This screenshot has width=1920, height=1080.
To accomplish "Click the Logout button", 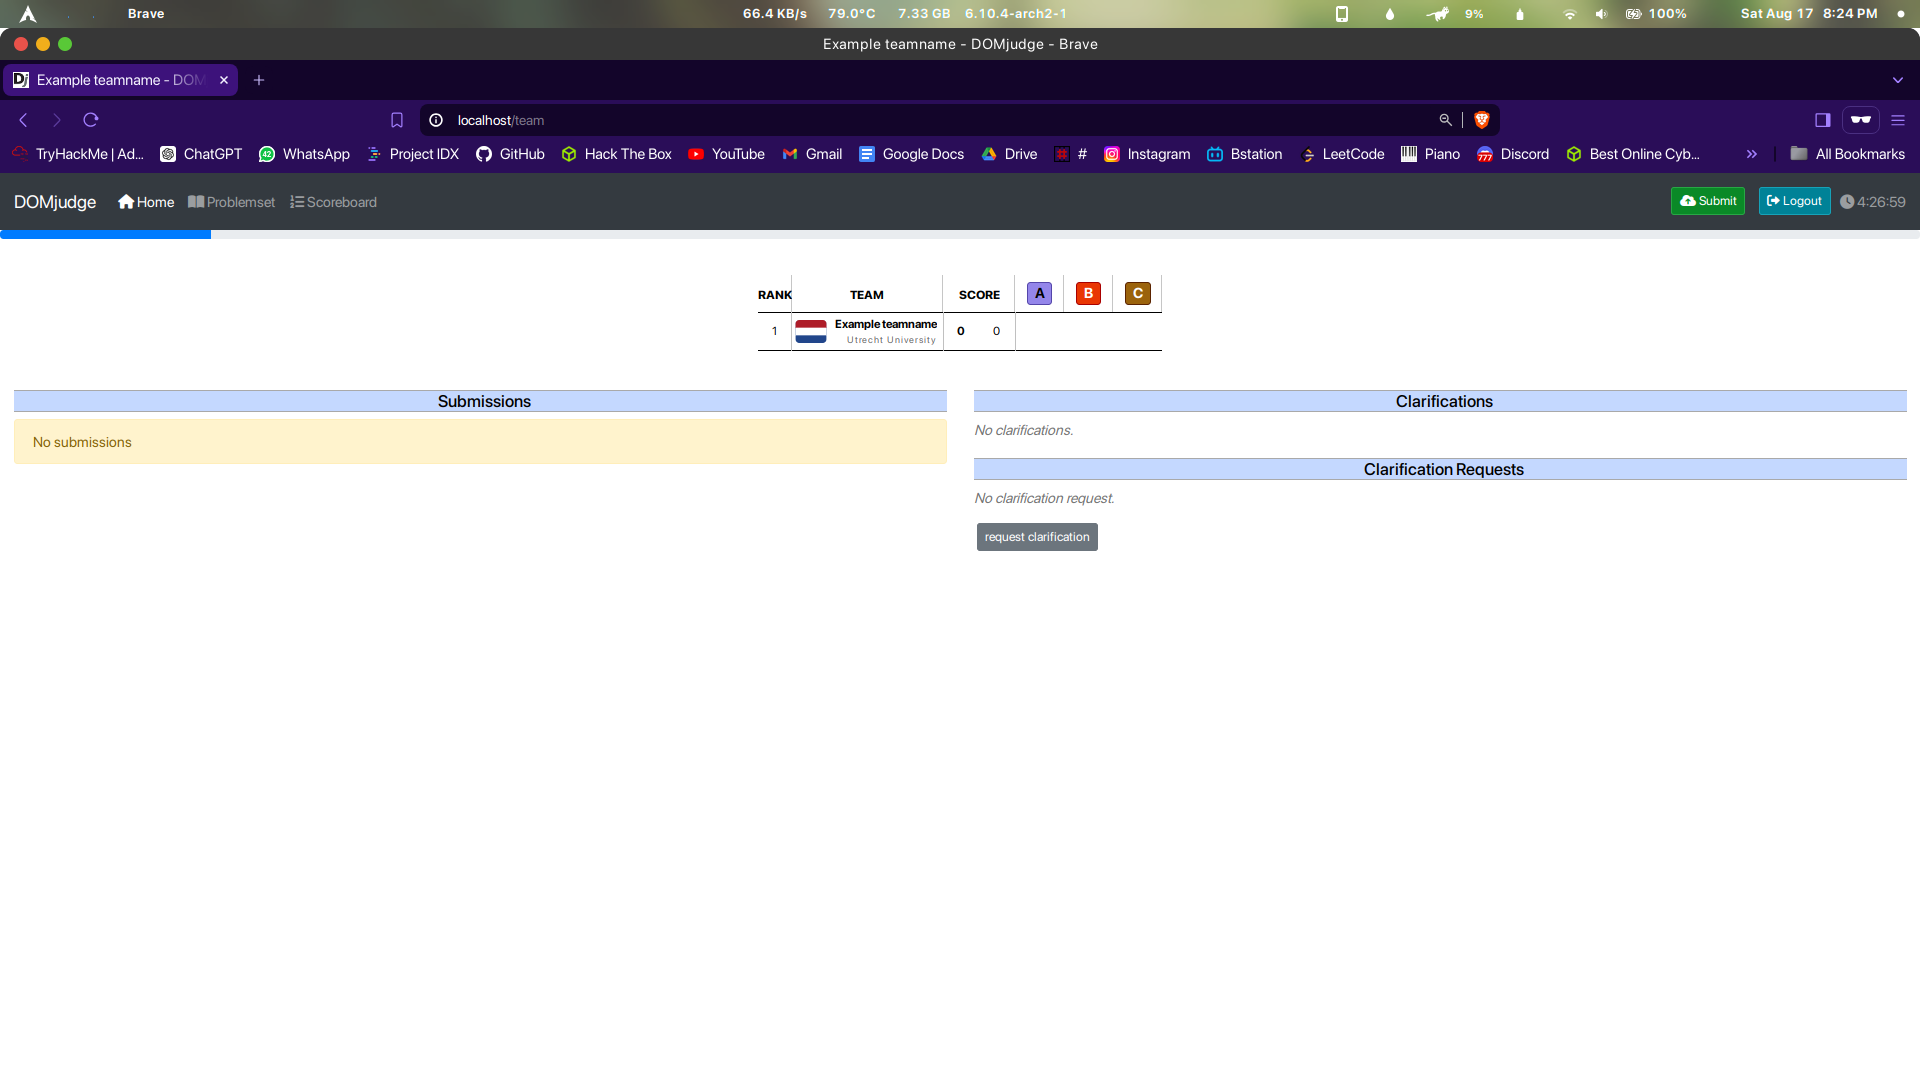I will (x=1794, y=201).
